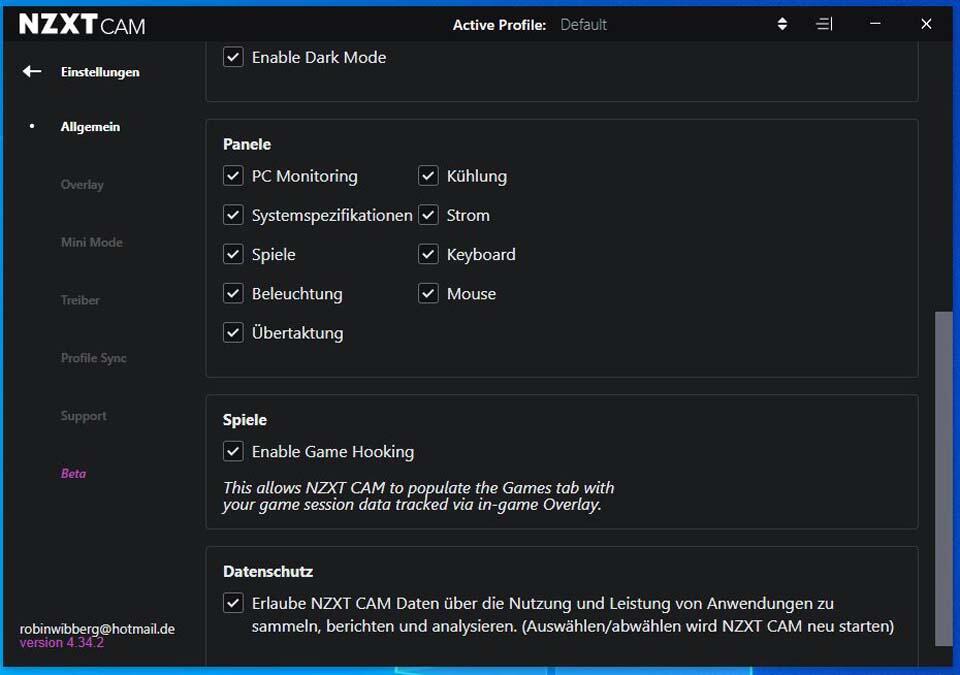
Task: Click the version 4.34.2 text
Action: pos(62,643)
